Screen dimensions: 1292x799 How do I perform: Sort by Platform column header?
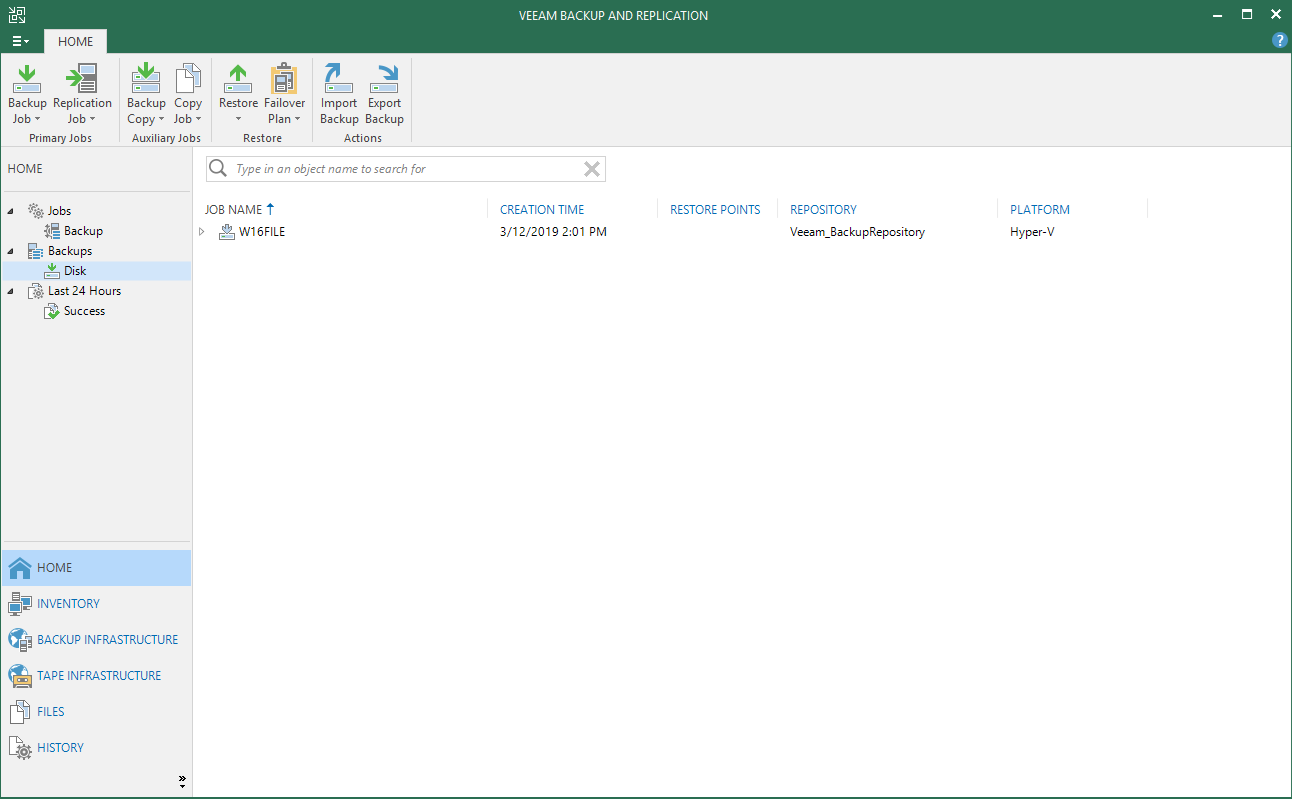[x=1040, y=210]
